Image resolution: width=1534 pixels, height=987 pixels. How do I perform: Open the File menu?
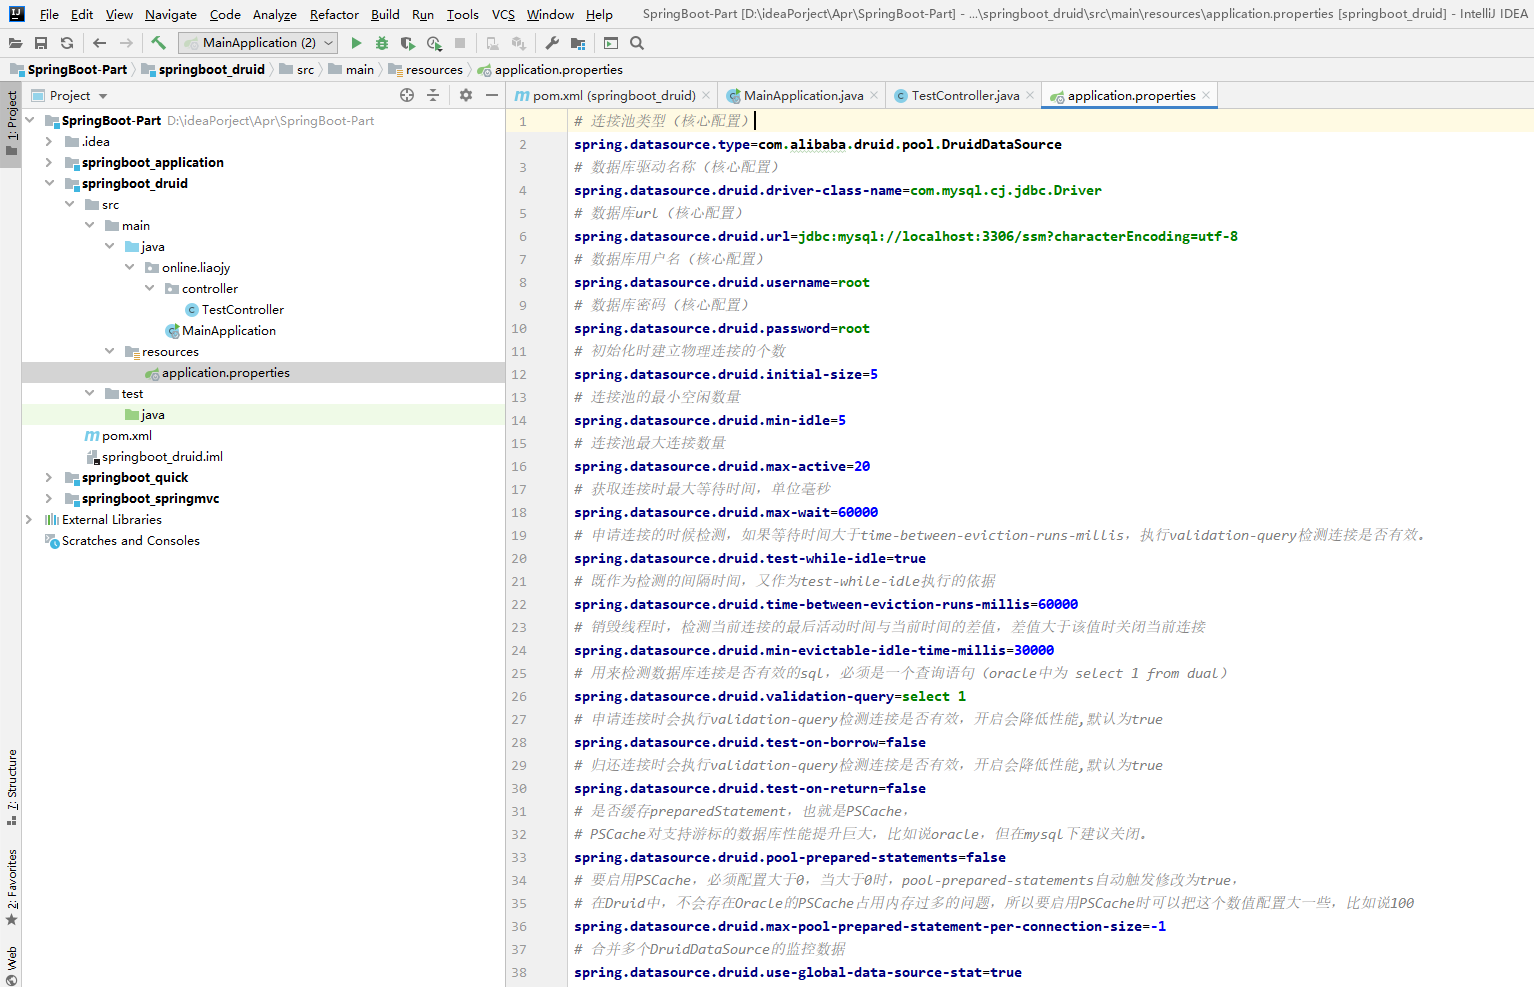[49, 14]
